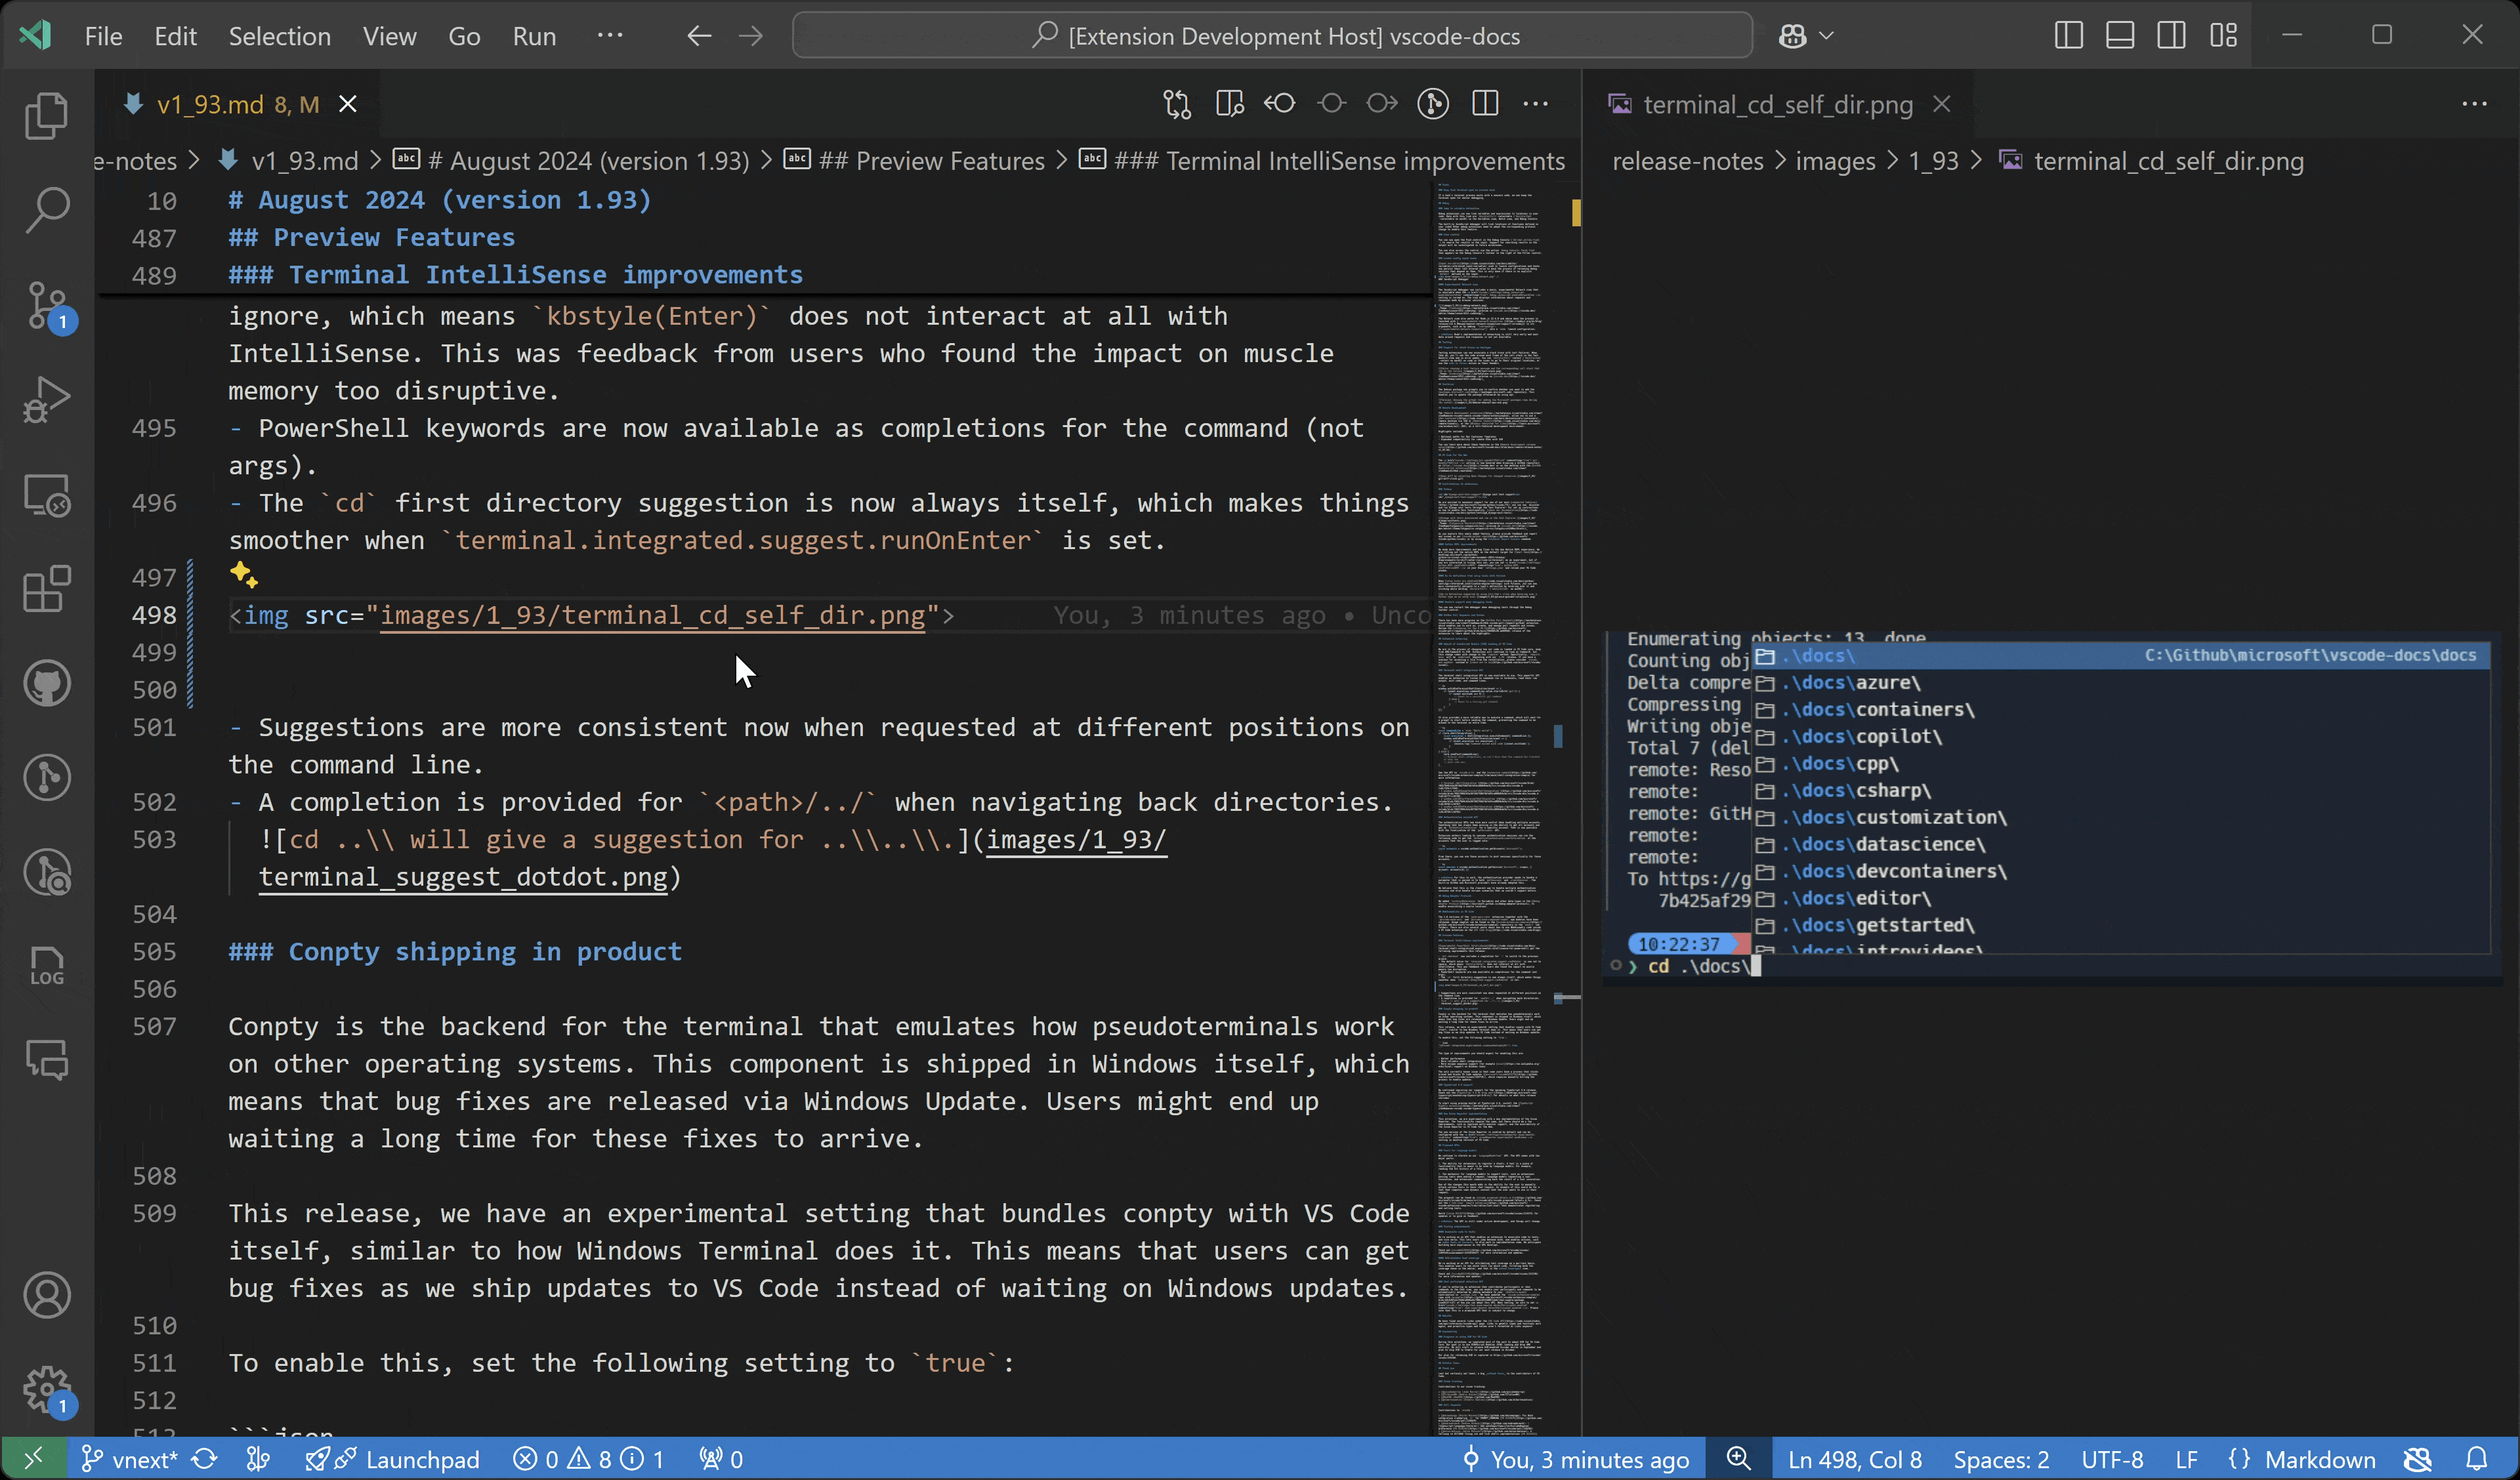
Task: Open a remote window from the status bar
Action: tap(33, 1459)
